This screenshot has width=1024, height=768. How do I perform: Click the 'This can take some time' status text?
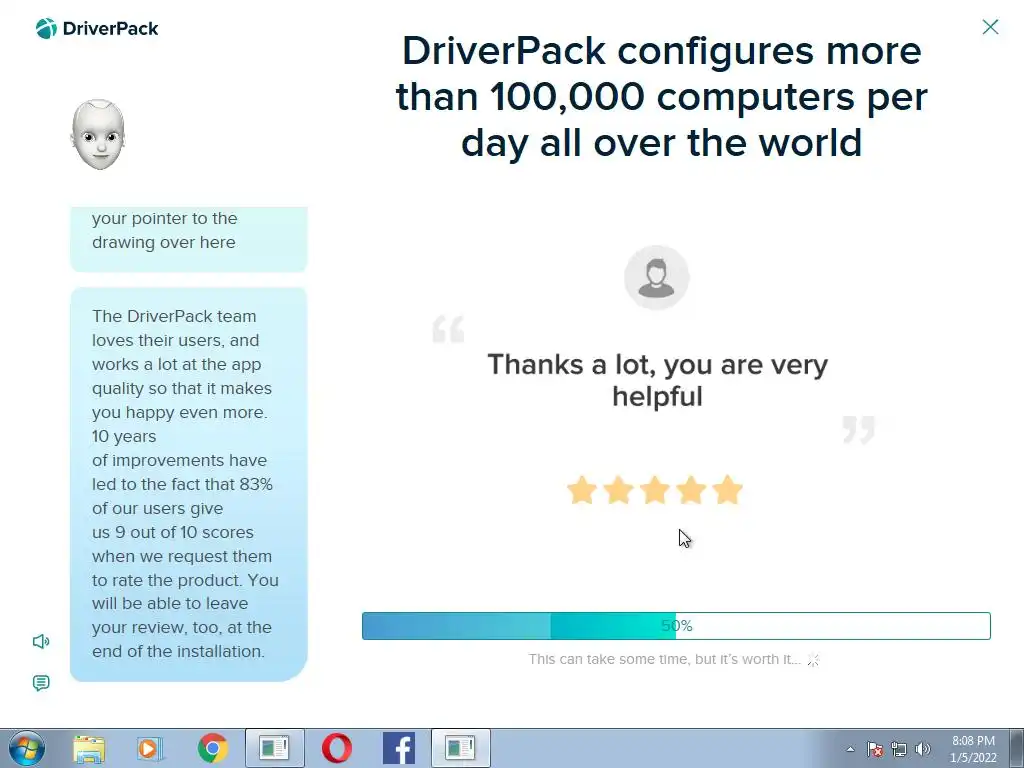pos(664,659)
